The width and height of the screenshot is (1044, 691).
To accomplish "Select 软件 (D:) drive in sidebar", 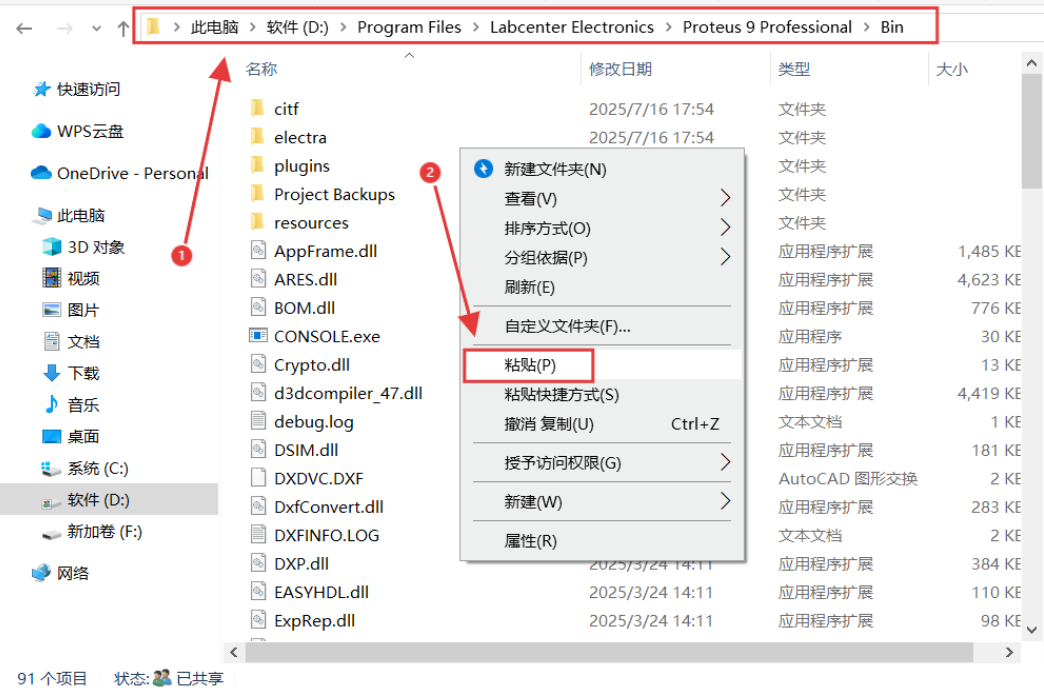I will (x=109, y=499).
